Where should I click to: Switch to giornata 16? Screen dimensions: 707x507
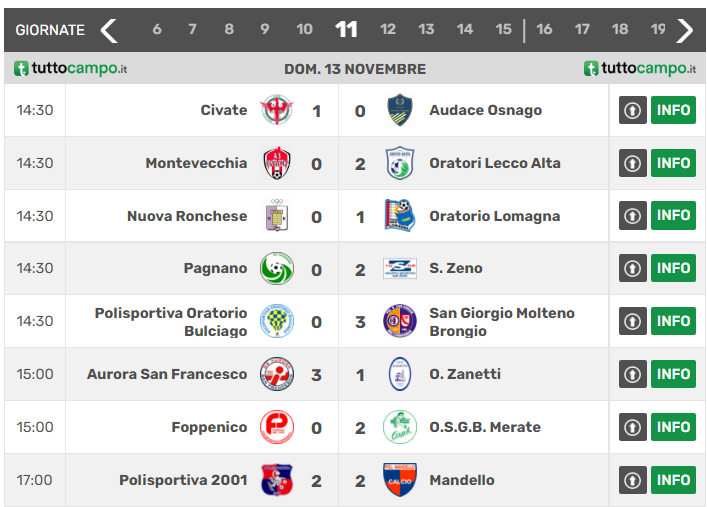544,30
